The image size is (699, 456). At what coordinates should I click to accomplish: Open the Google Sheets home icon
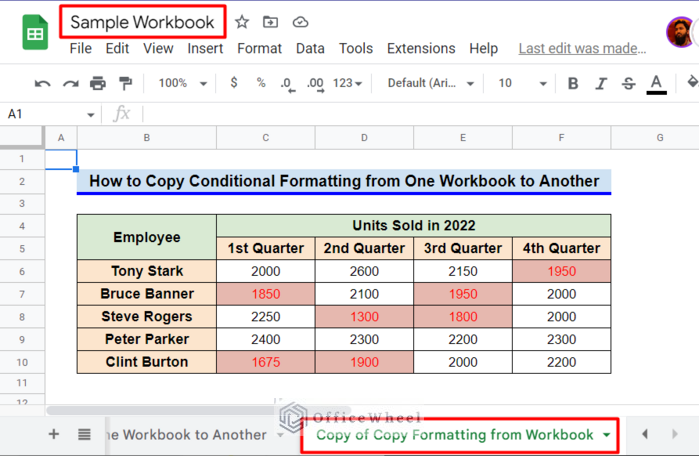[x=36, y=33]
